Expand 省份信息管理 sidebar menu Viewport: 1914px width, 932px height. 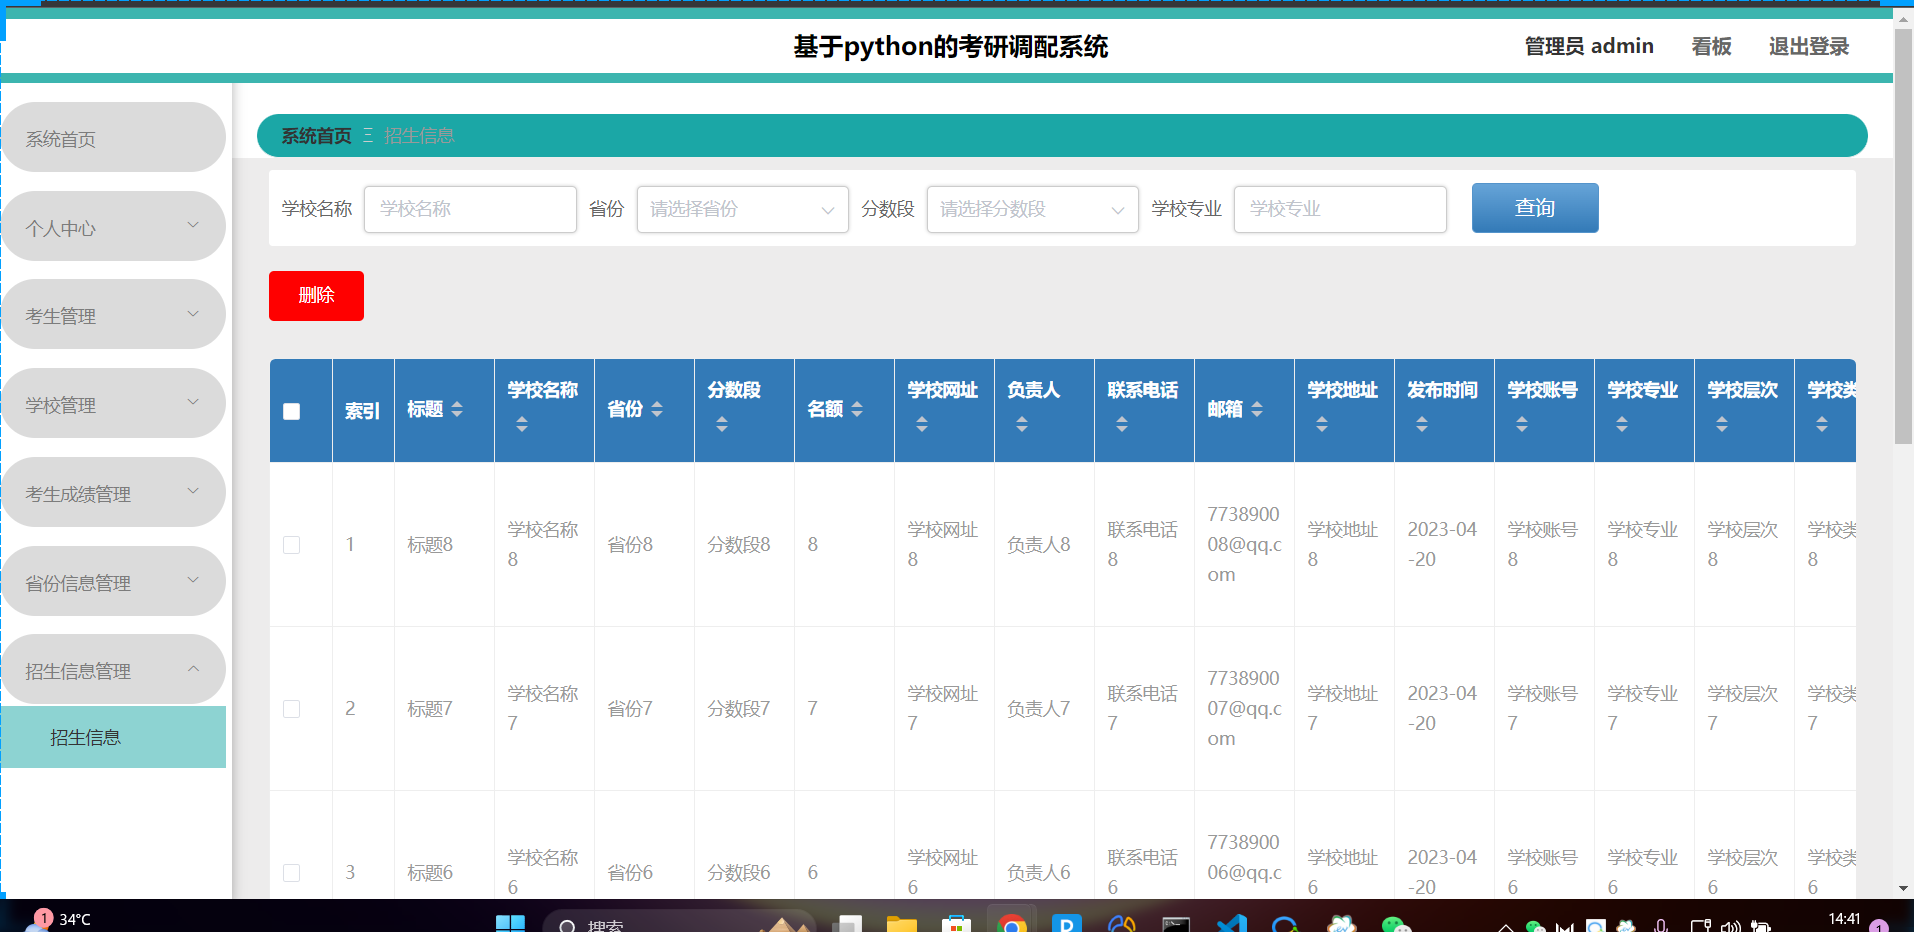coord(113,582)
